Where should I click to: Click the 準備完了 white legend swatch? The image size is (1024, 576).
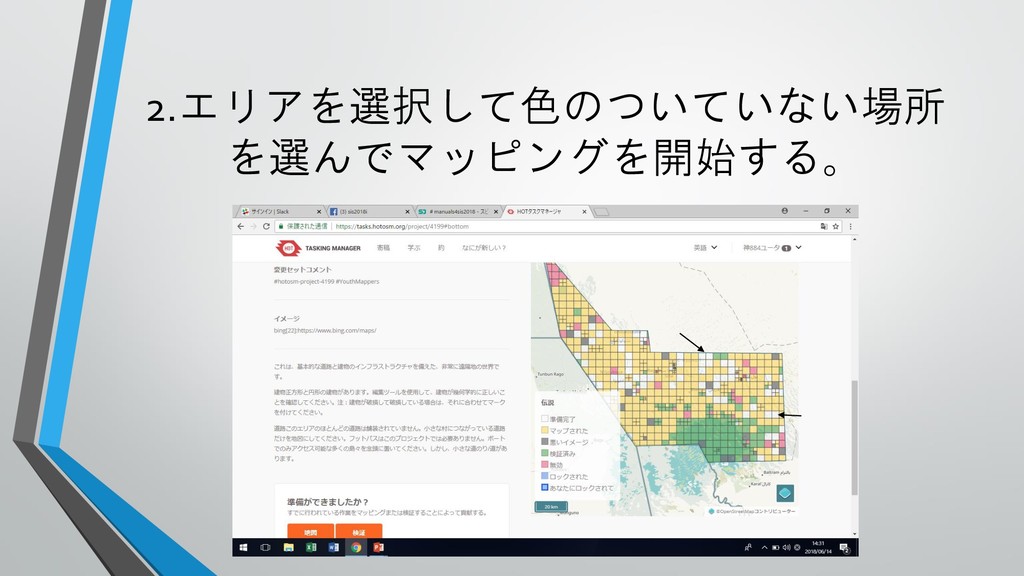tap(545, 419)
